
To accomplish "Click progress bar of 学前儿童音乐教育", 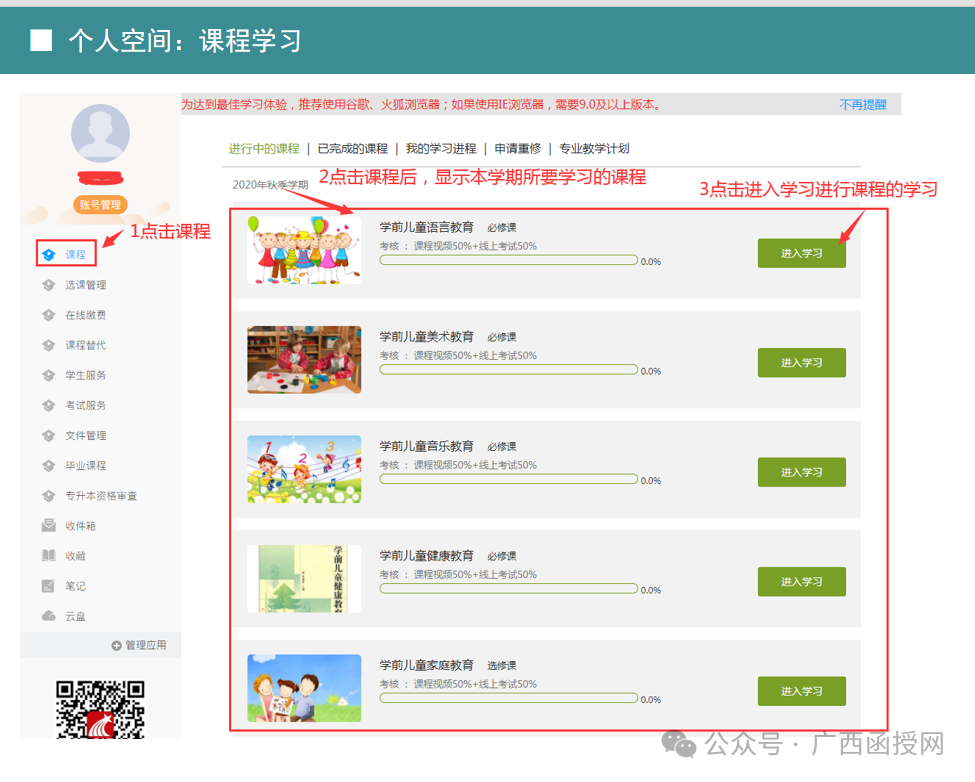I will pyautogui.click(x=509, y=479).
